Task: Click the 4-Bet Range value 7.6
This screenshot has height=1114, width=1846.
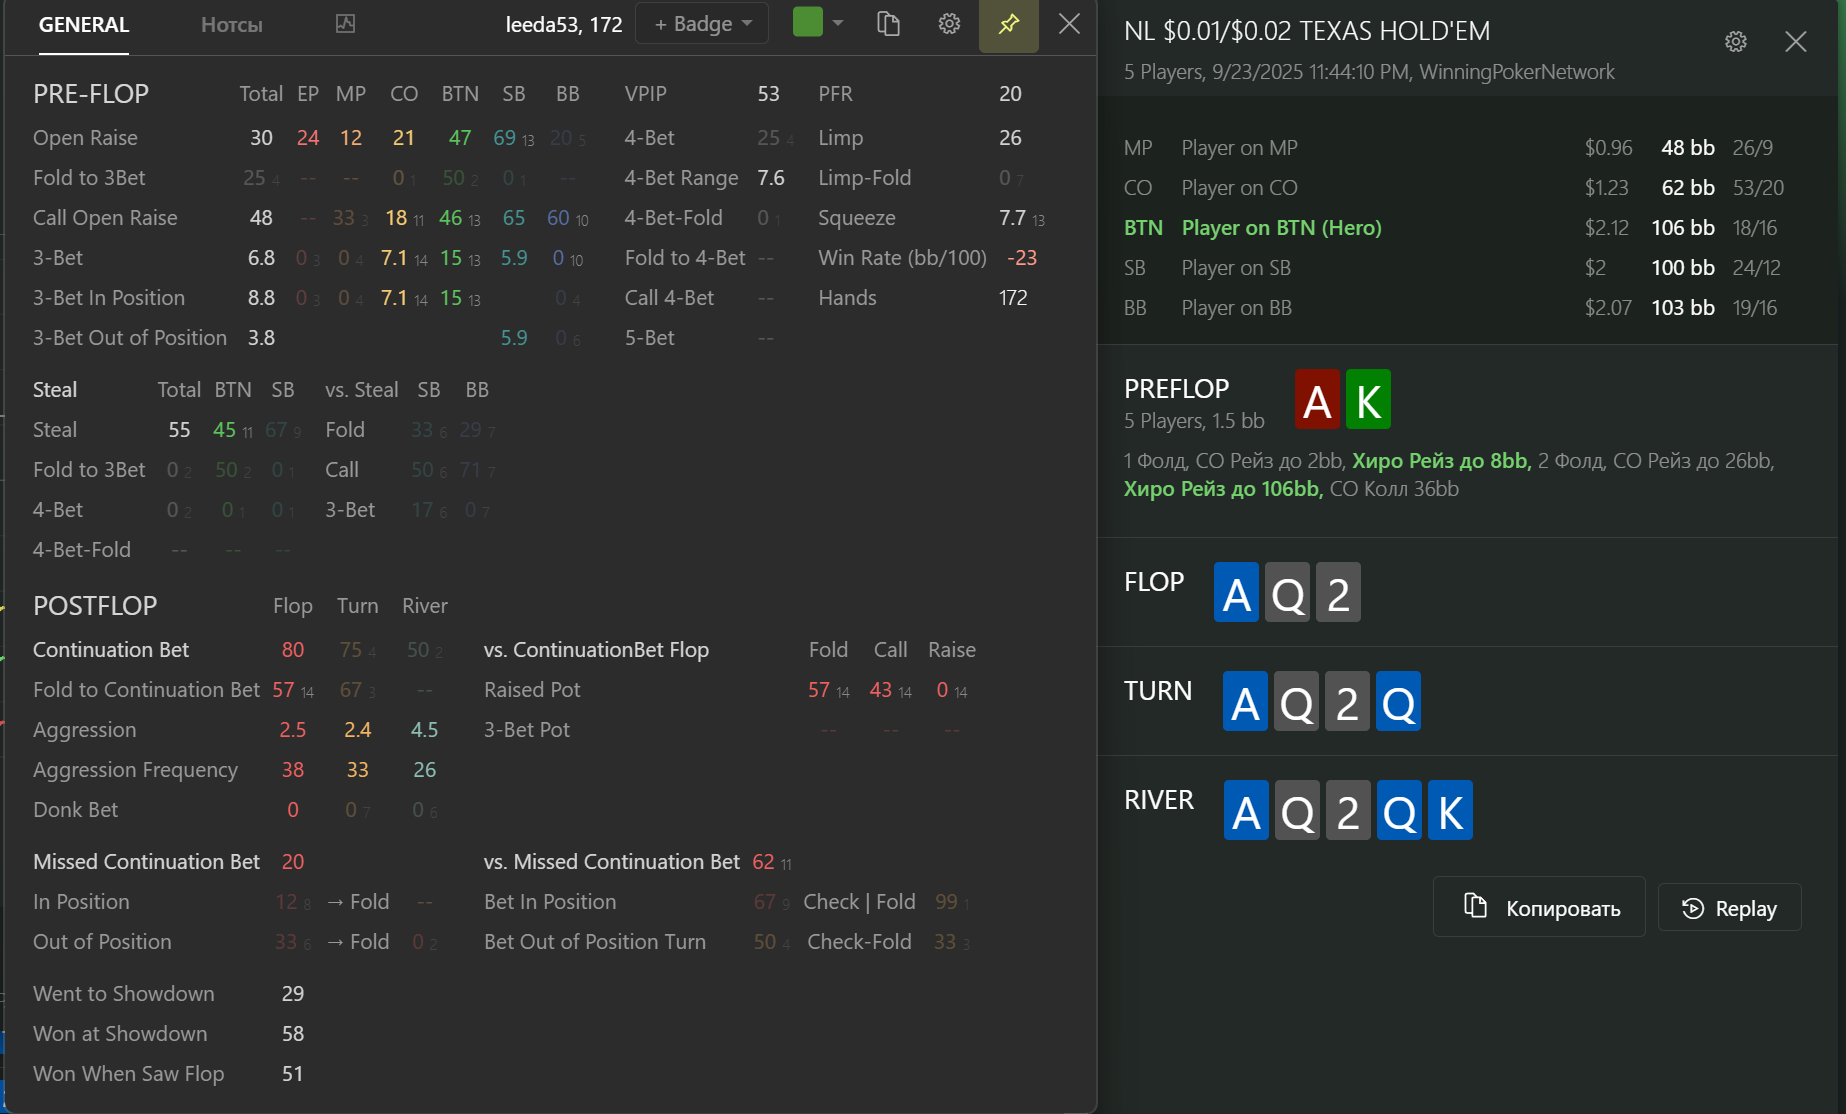Action: tap(771, 178)
